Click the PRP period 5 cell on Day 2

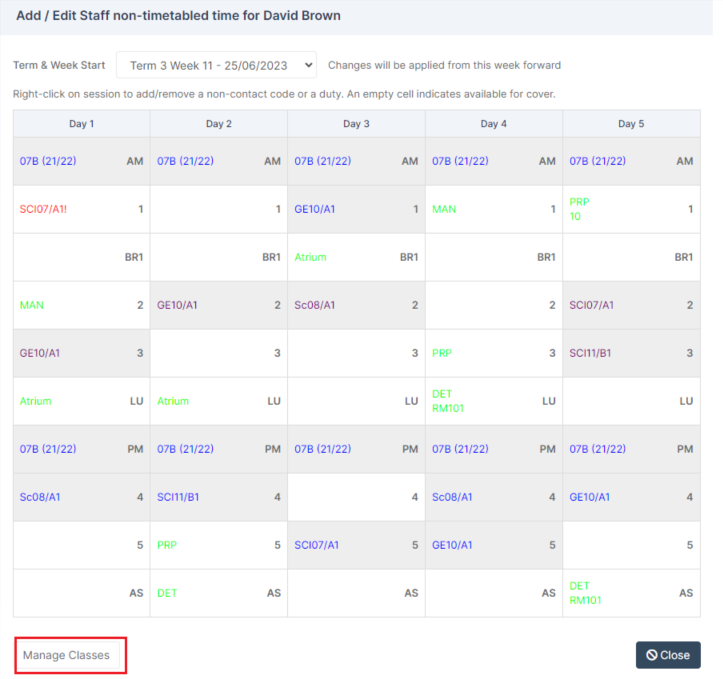coord(219,545)
